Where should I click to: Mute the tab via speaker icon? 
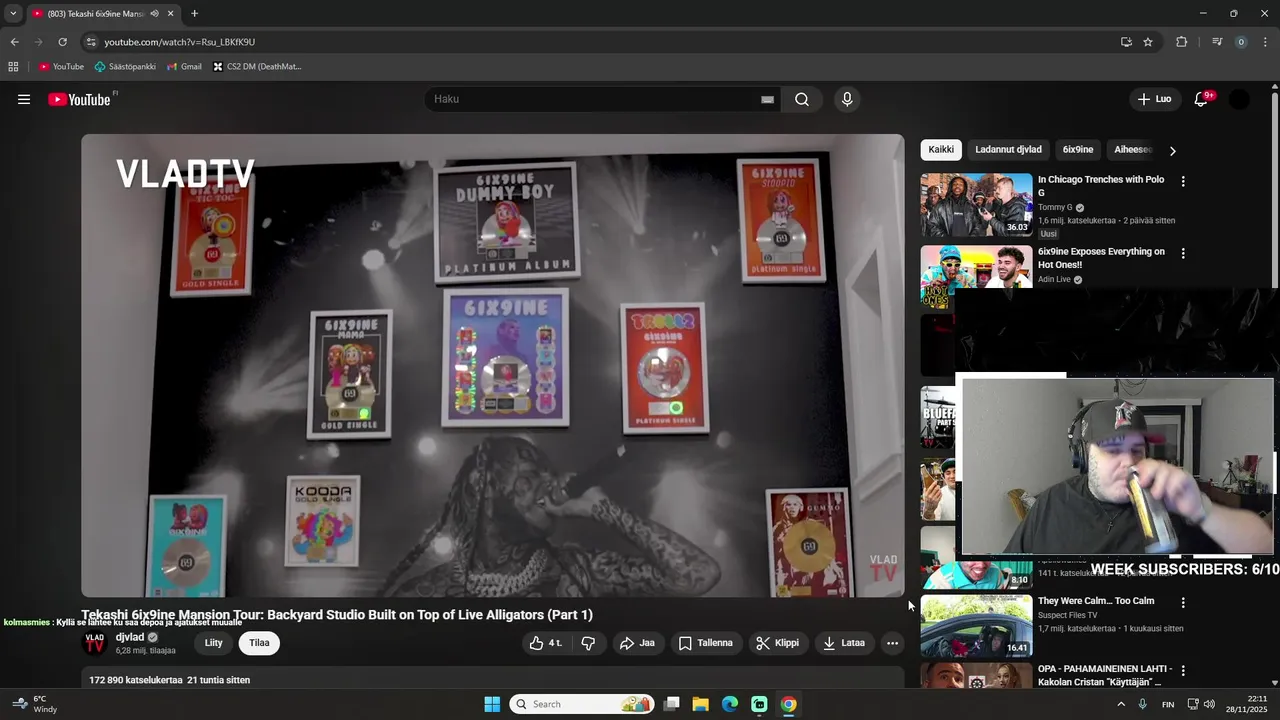[154, 14]
